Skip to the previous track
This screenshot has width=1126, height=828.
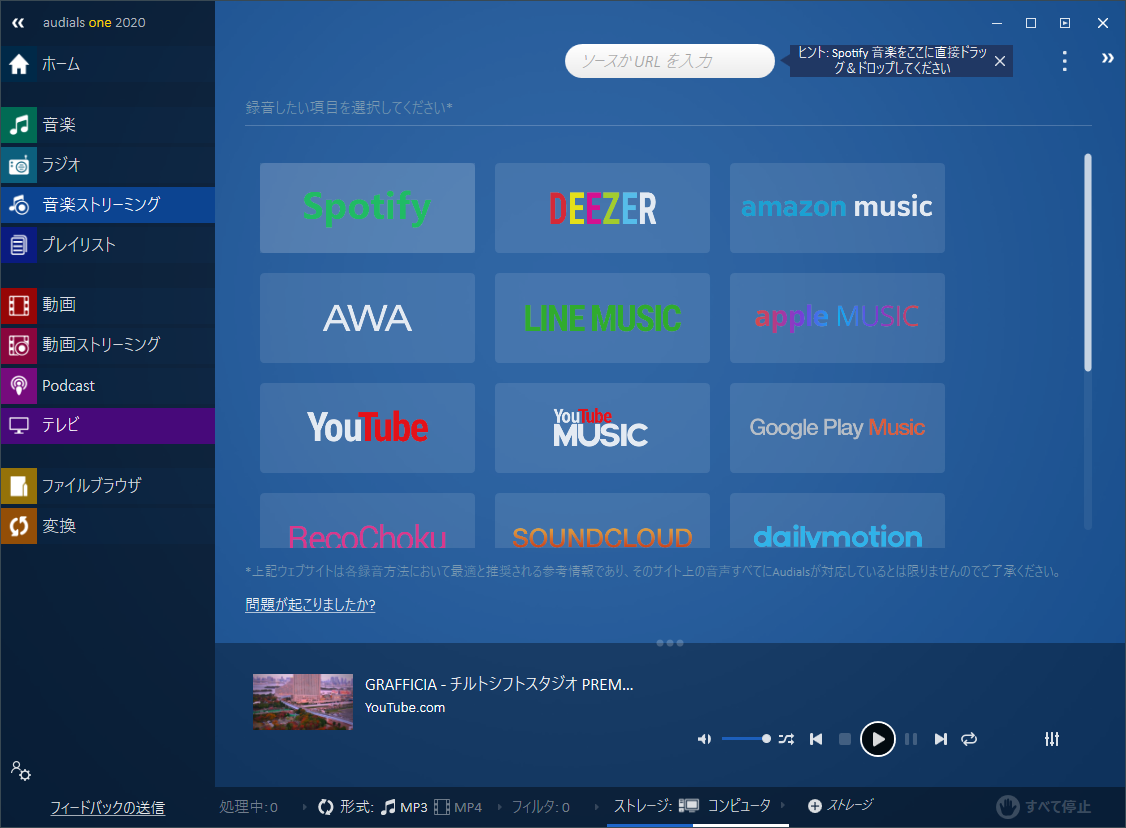pyautogui.click(x=816, y=739)
